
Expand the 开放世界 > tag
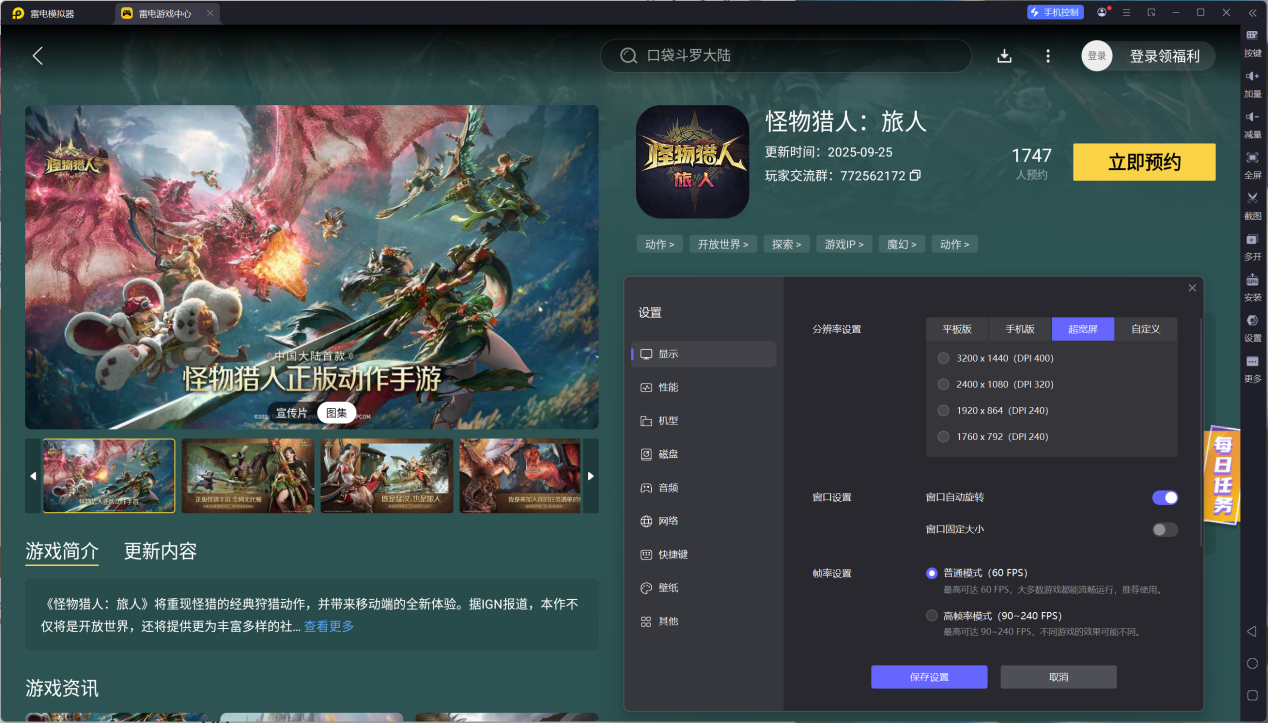(x=722, y=244)
